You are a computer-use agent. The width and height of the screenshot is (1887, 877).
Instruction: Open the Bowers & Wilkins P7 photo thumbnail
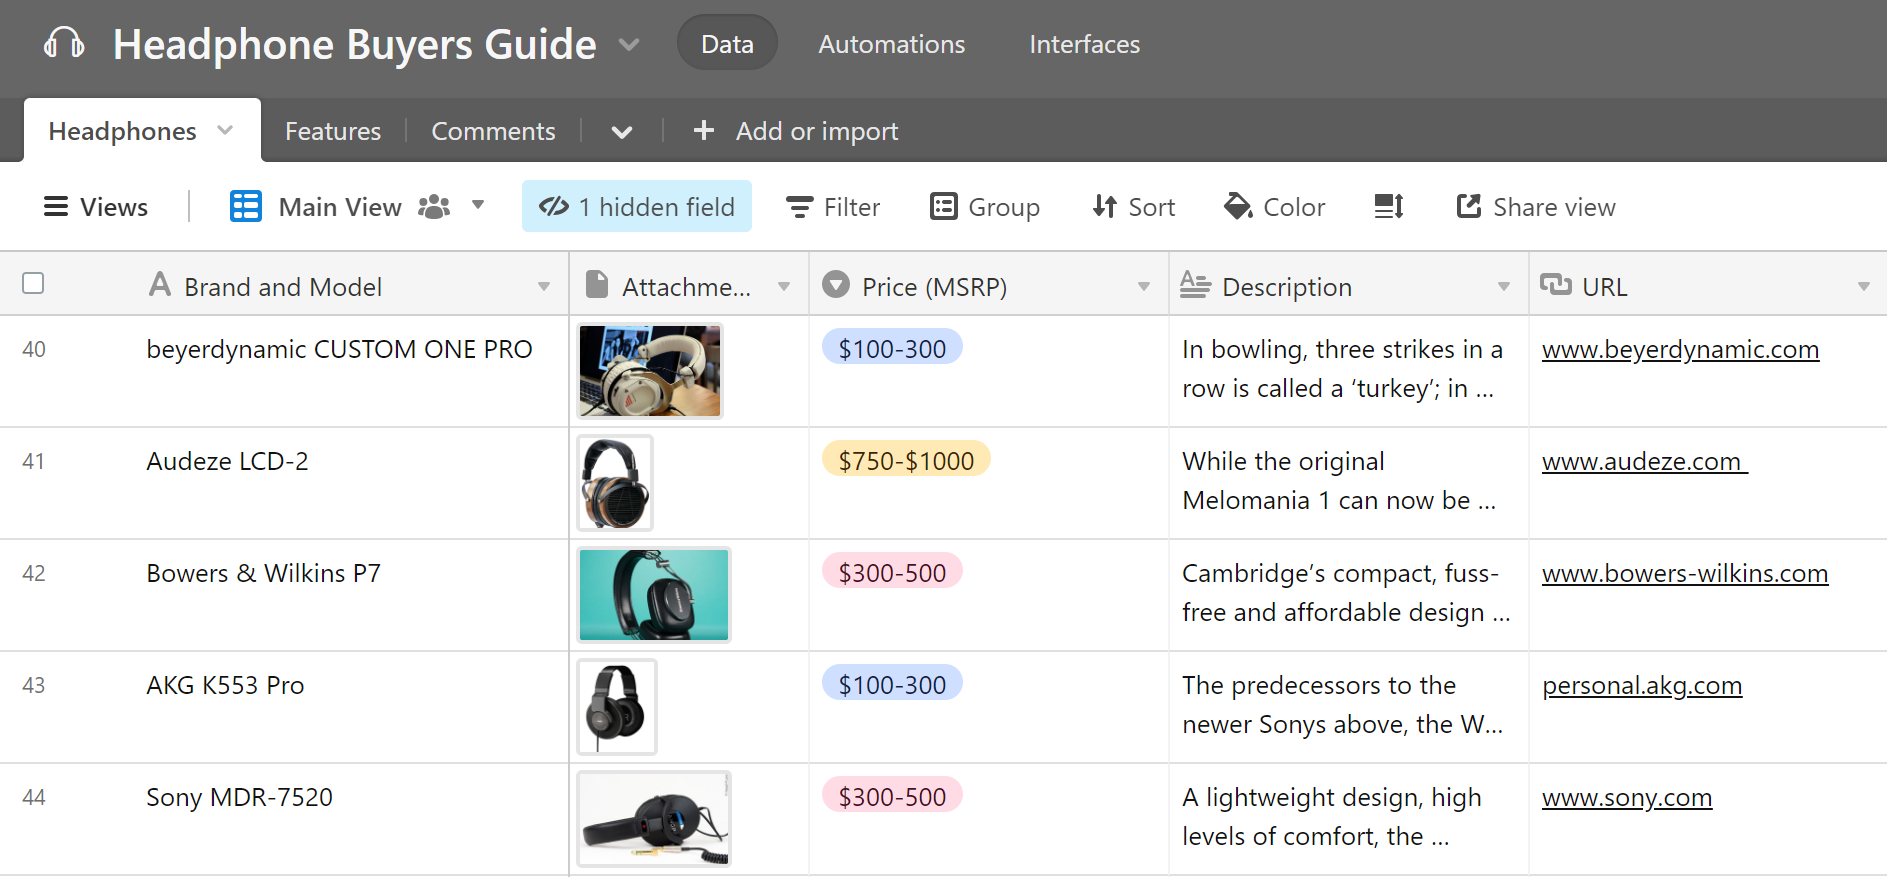[654, 595]
